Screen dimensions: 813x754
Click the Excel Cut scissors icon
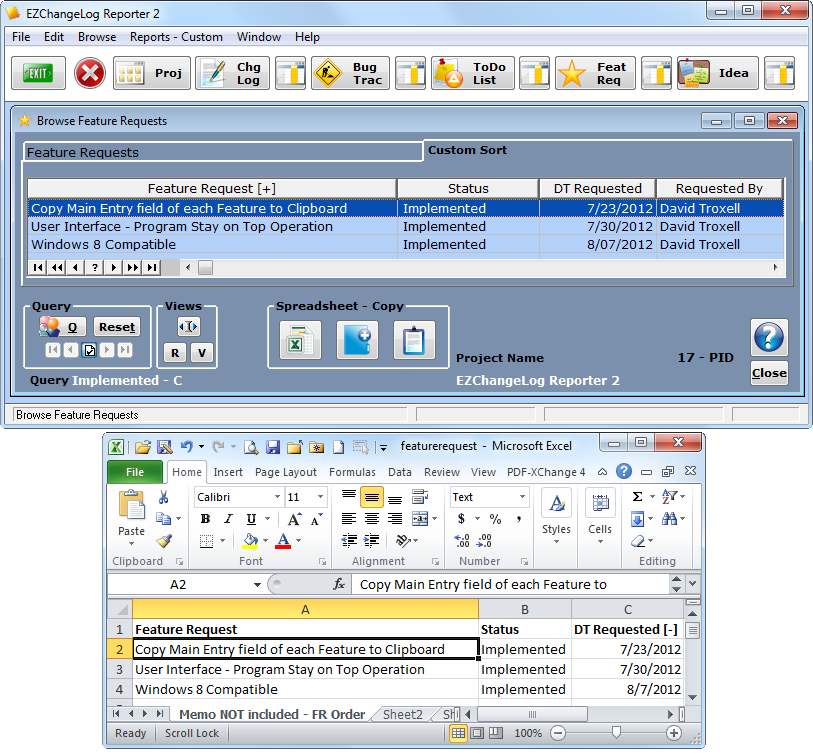point(163,498)
